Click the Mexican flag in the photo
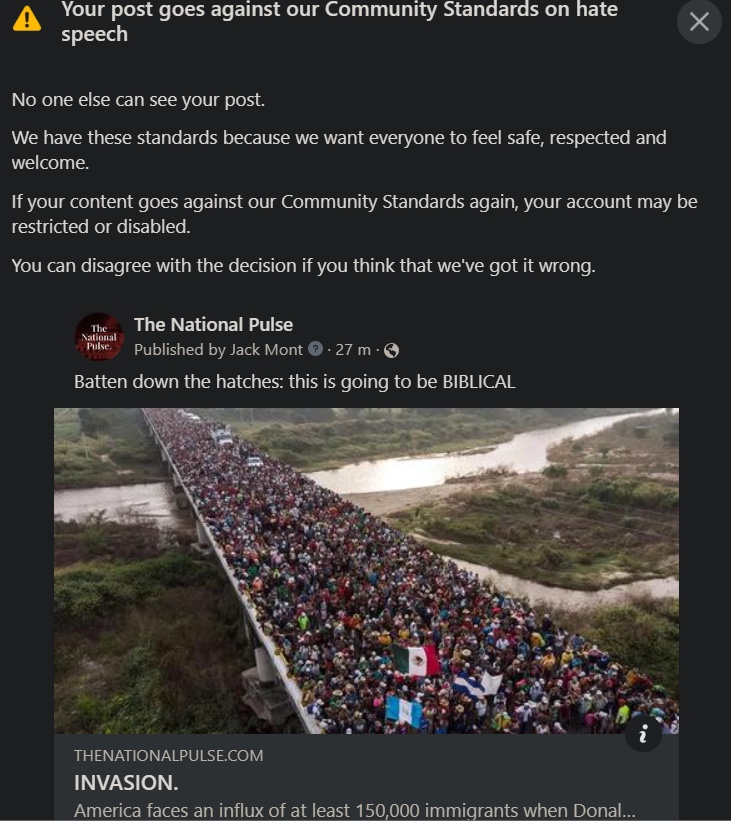The height and width of the screenshot is (821, 731). point(417,660)
